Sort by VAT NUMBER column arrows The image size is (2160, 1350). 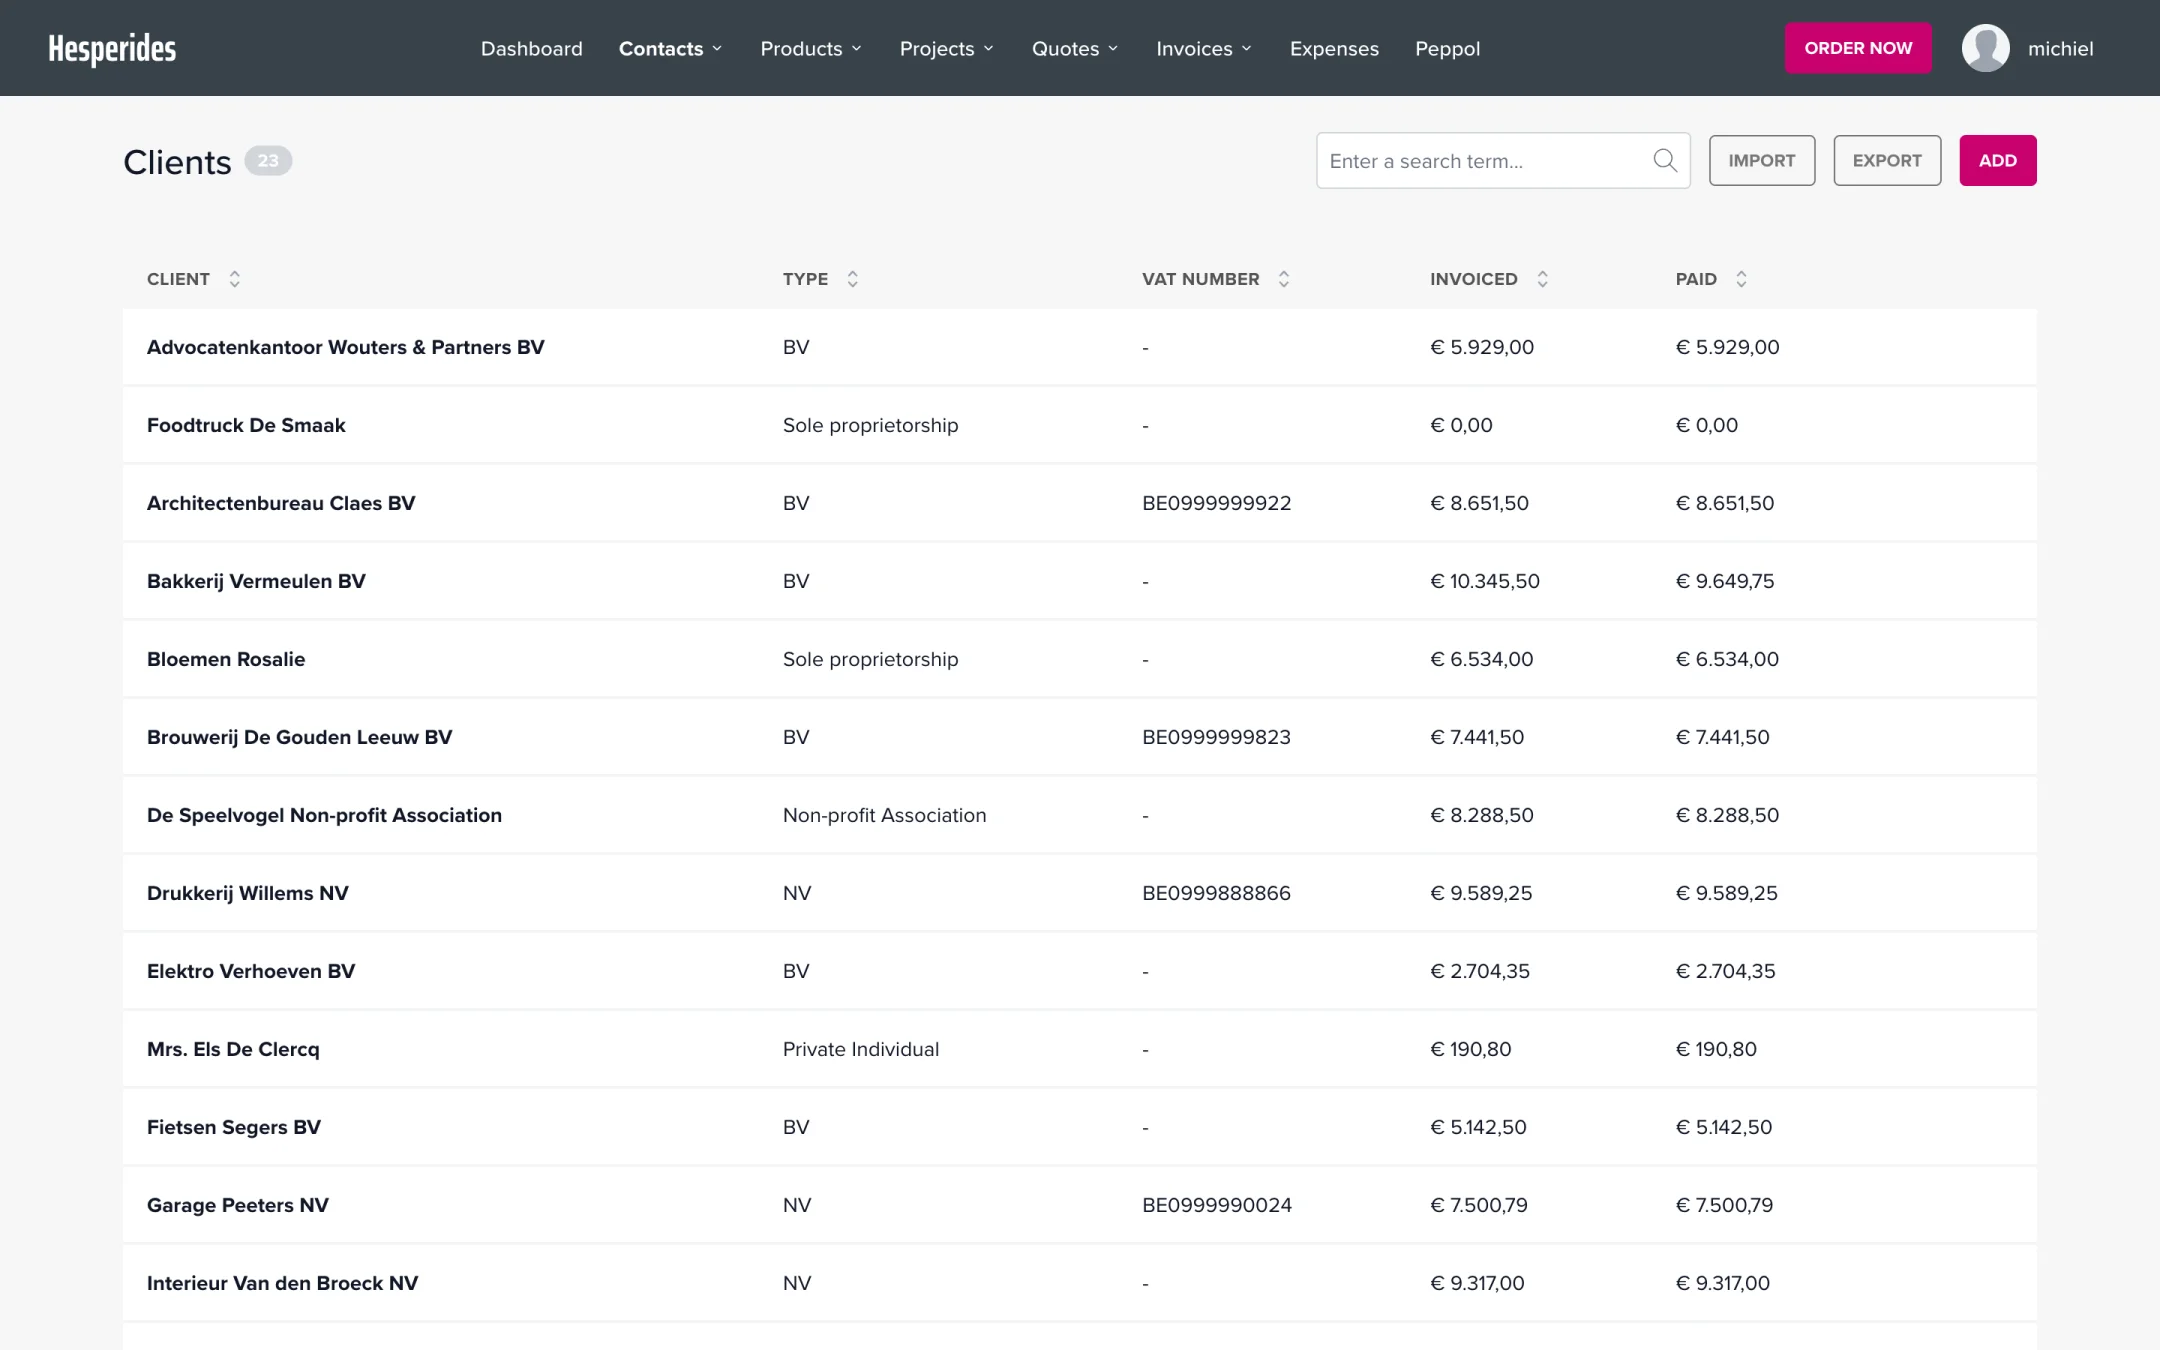(1284, 279)
